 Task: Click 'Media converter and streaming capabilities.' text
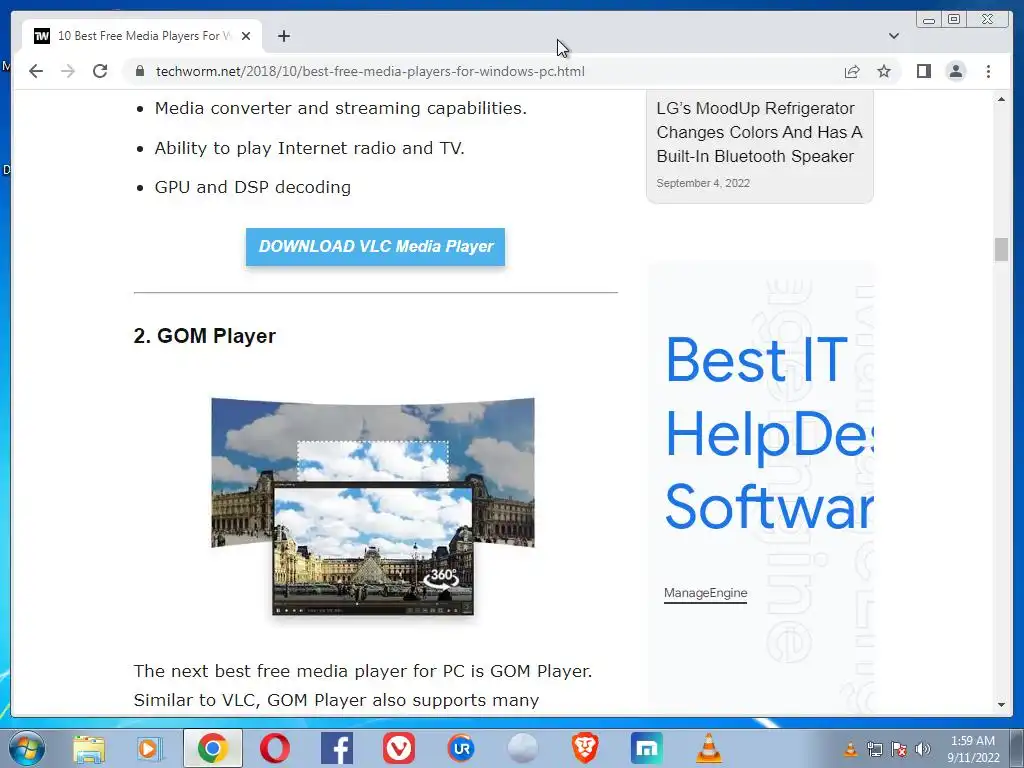click(340, 108)
